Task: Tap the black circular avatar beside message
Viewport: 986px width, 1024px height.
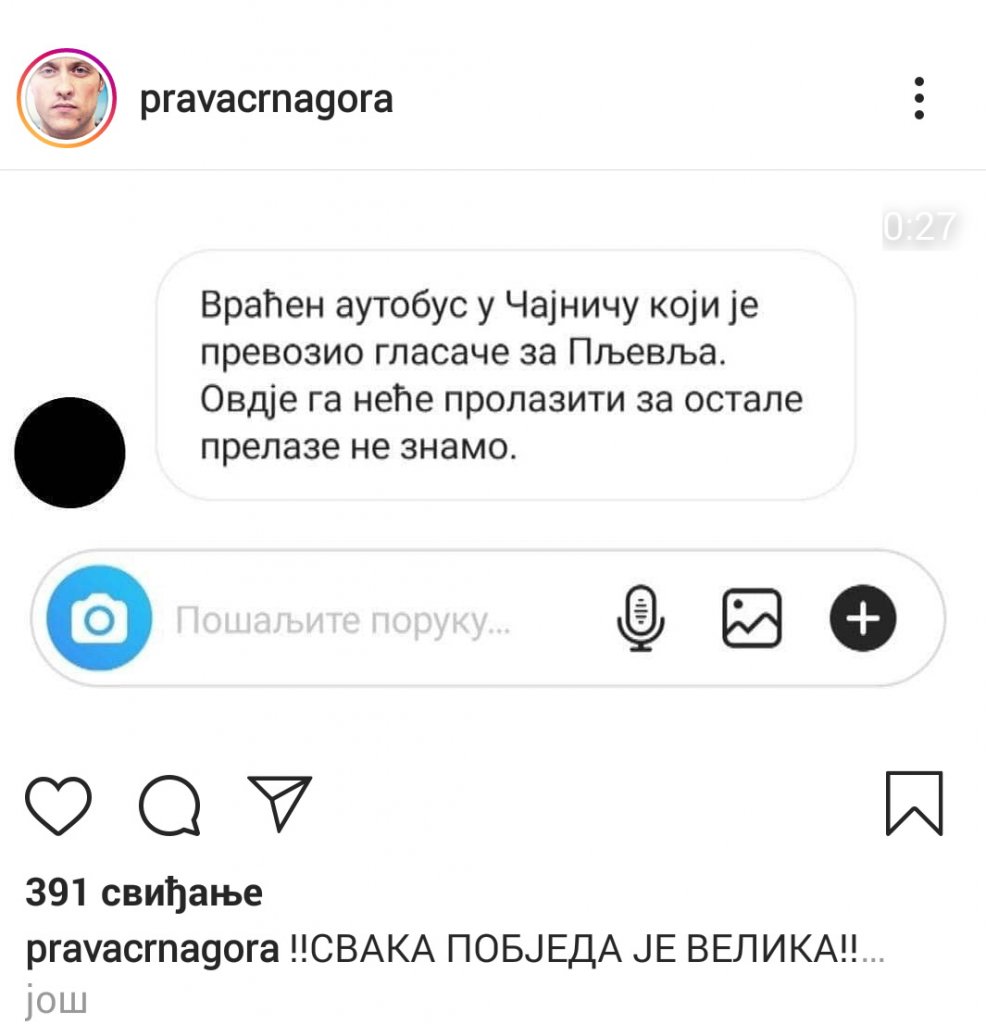Action: coord(70,453)
